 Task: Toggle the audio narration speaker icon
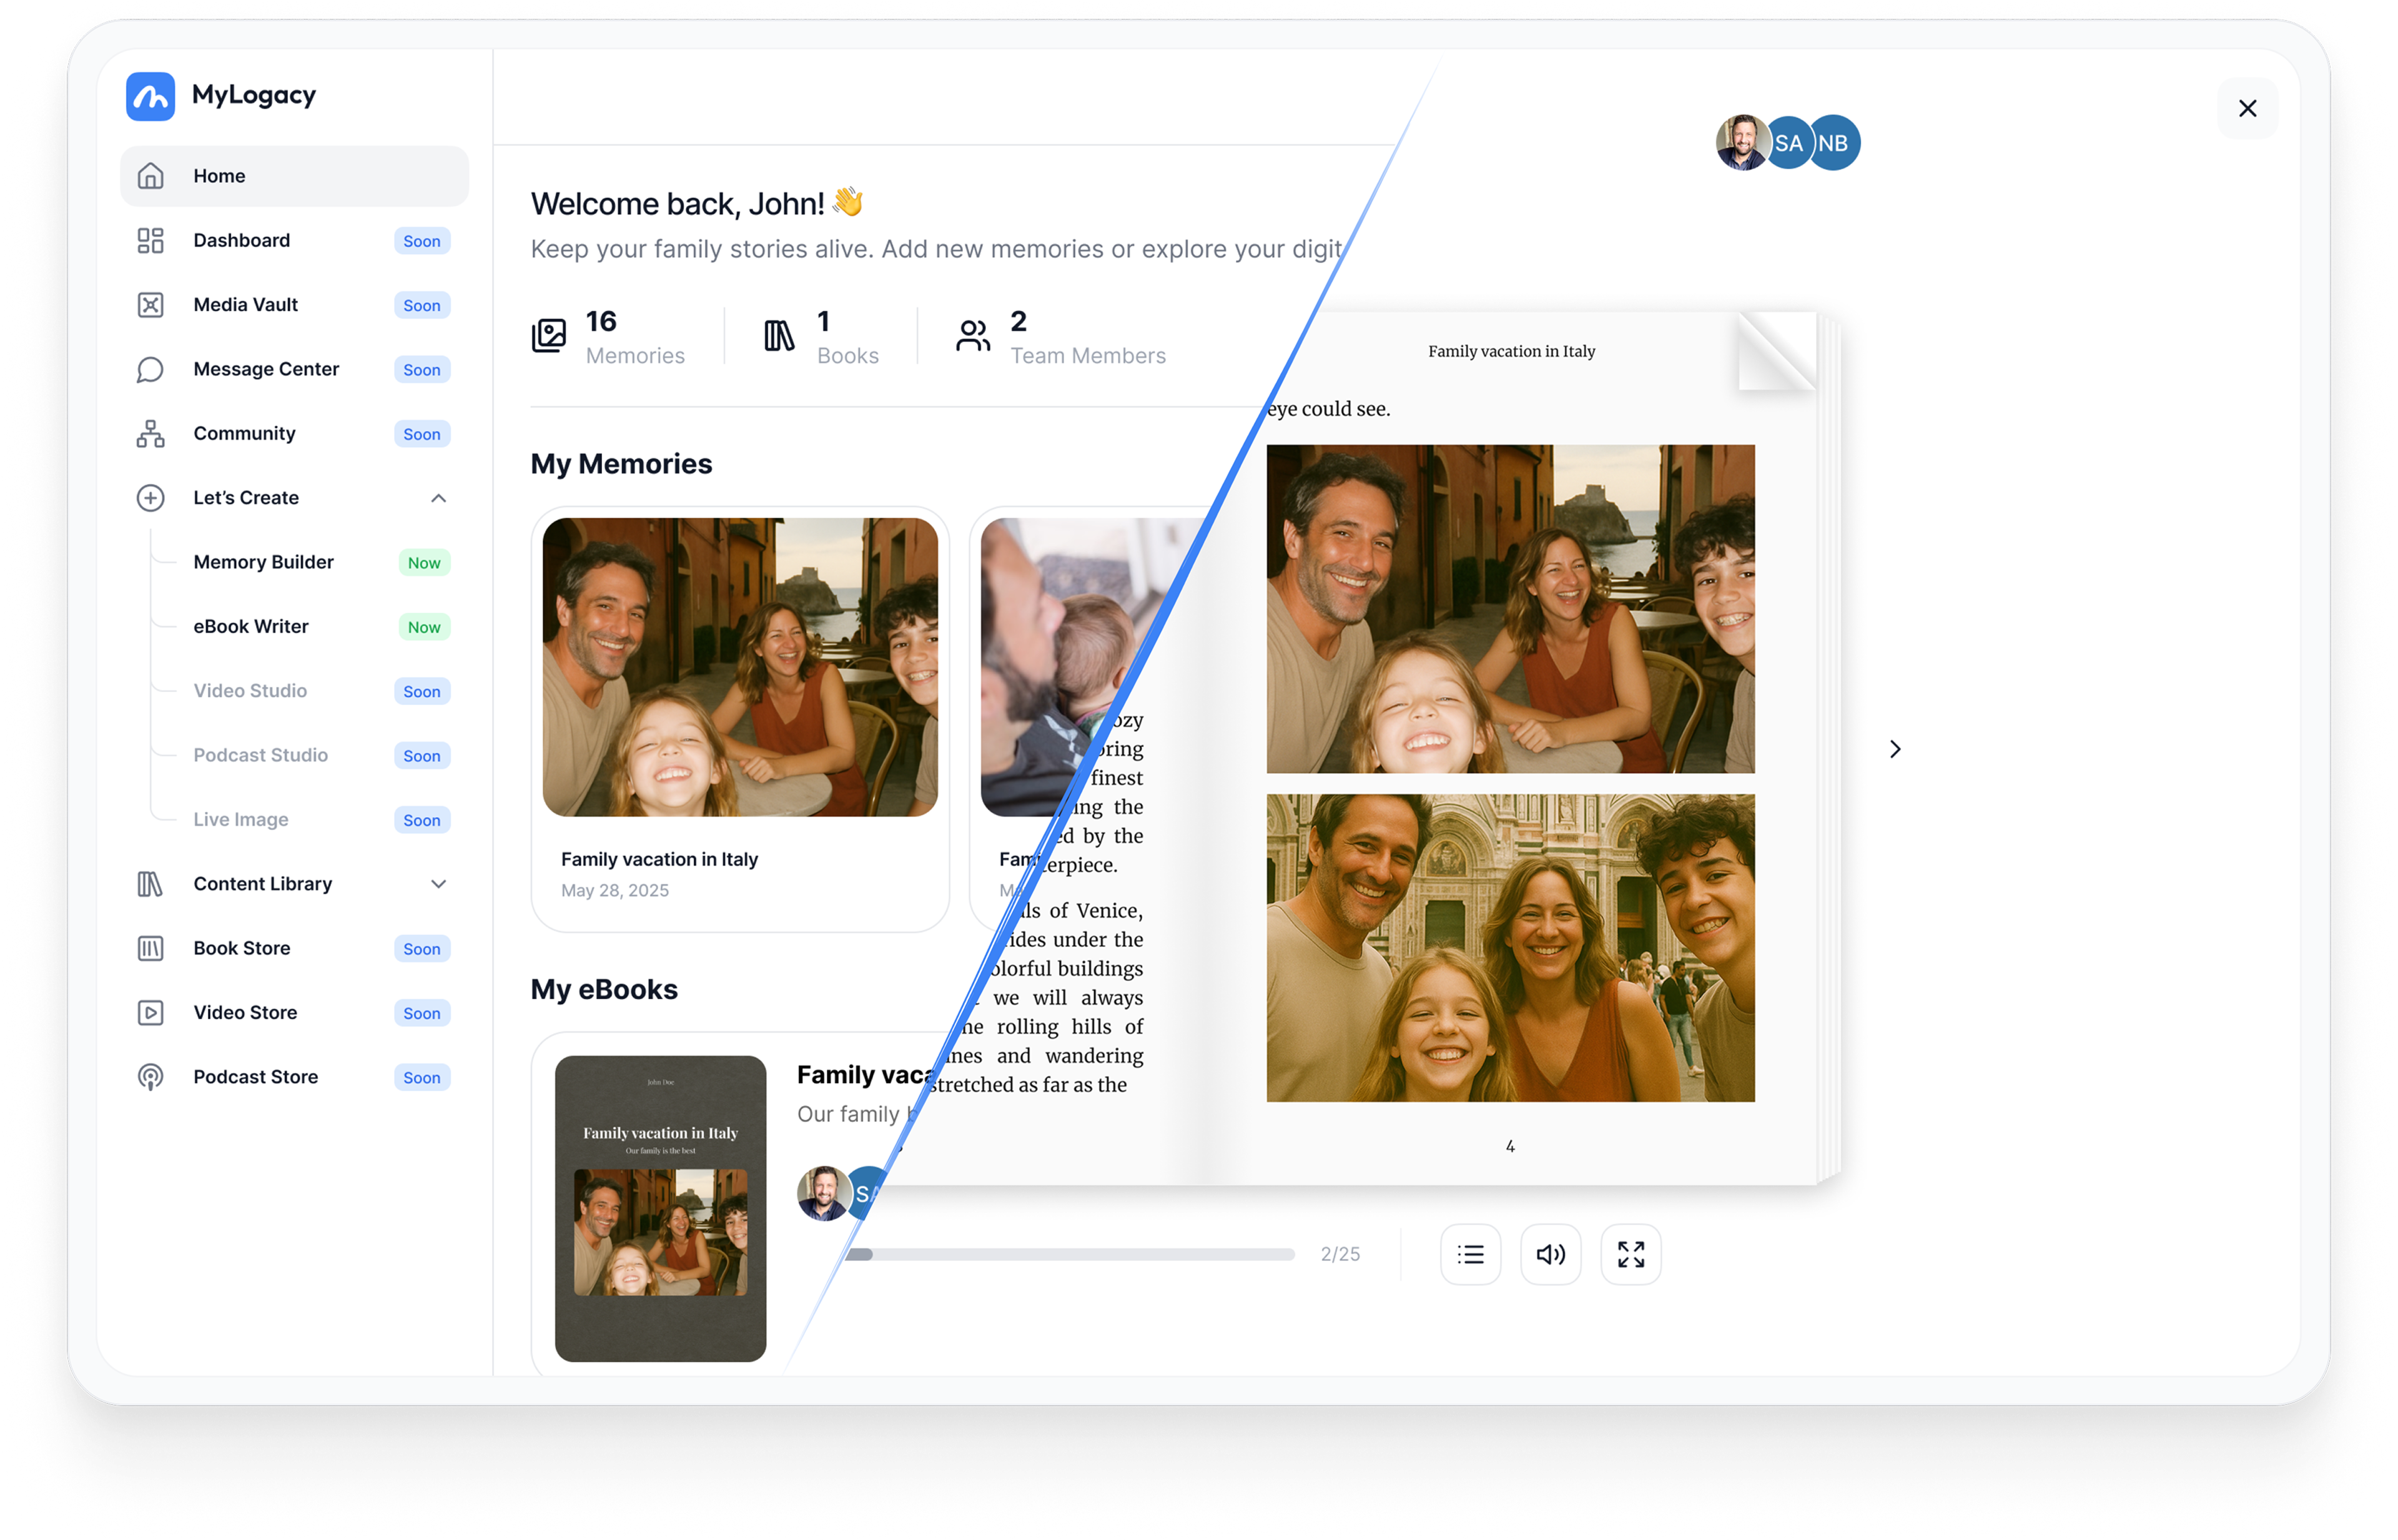coord(1550,1254)
